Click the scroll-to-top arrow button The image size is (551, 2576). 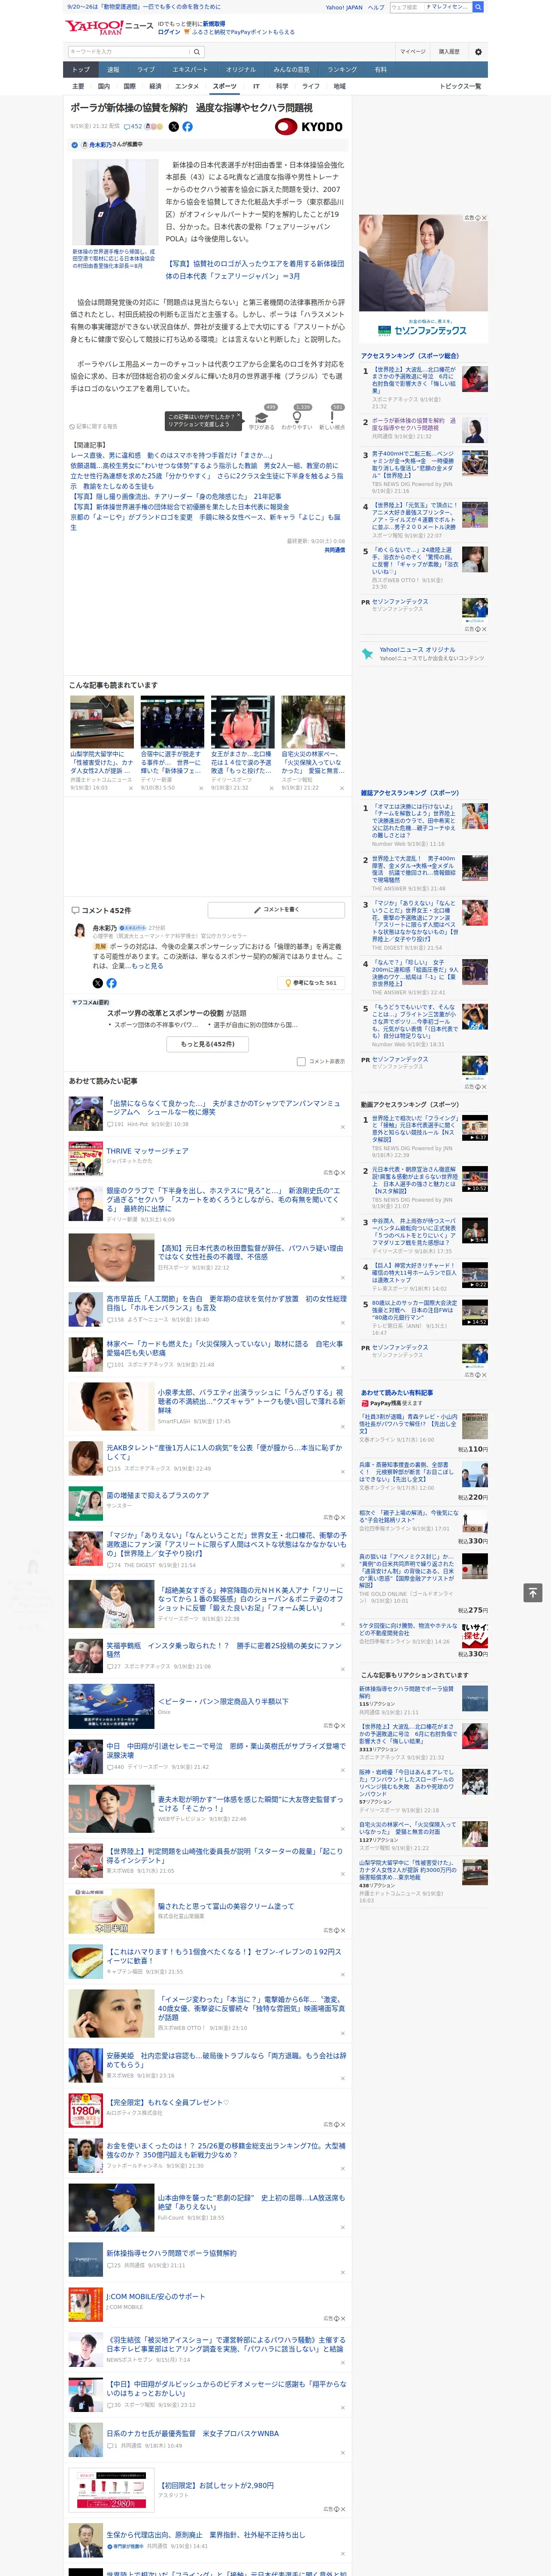[x=533, y=1593]
